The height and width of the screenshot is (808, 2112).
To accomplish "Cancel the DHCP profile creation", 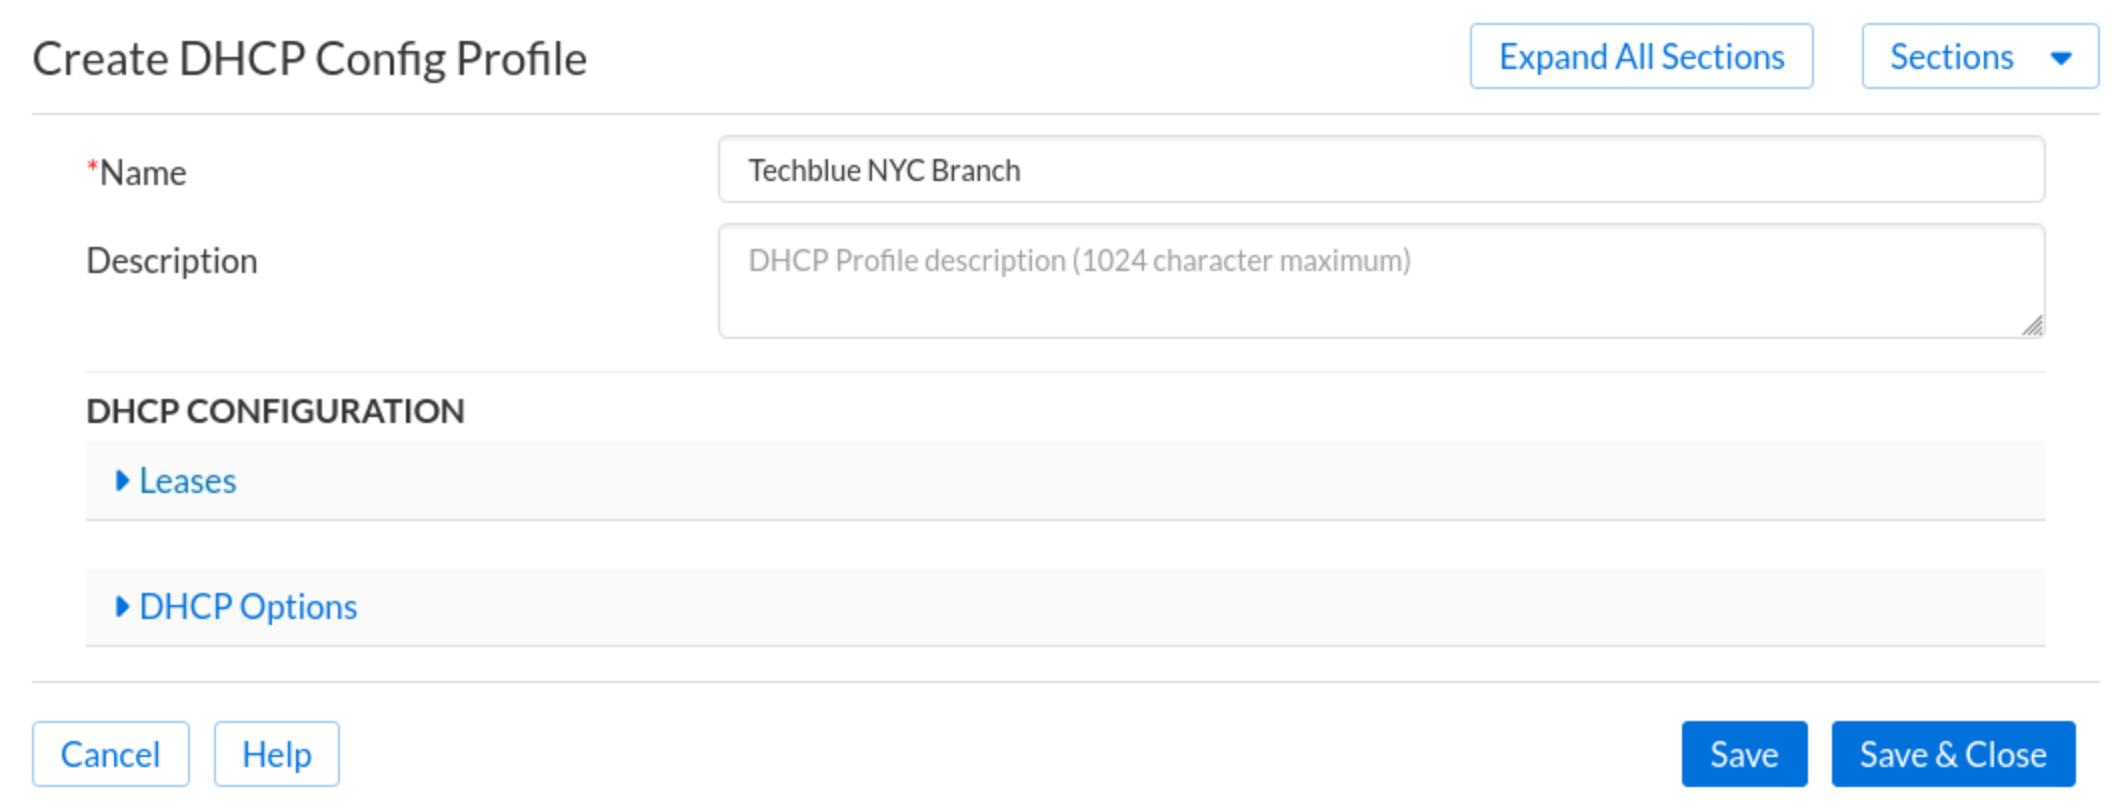I will (110, 754).
